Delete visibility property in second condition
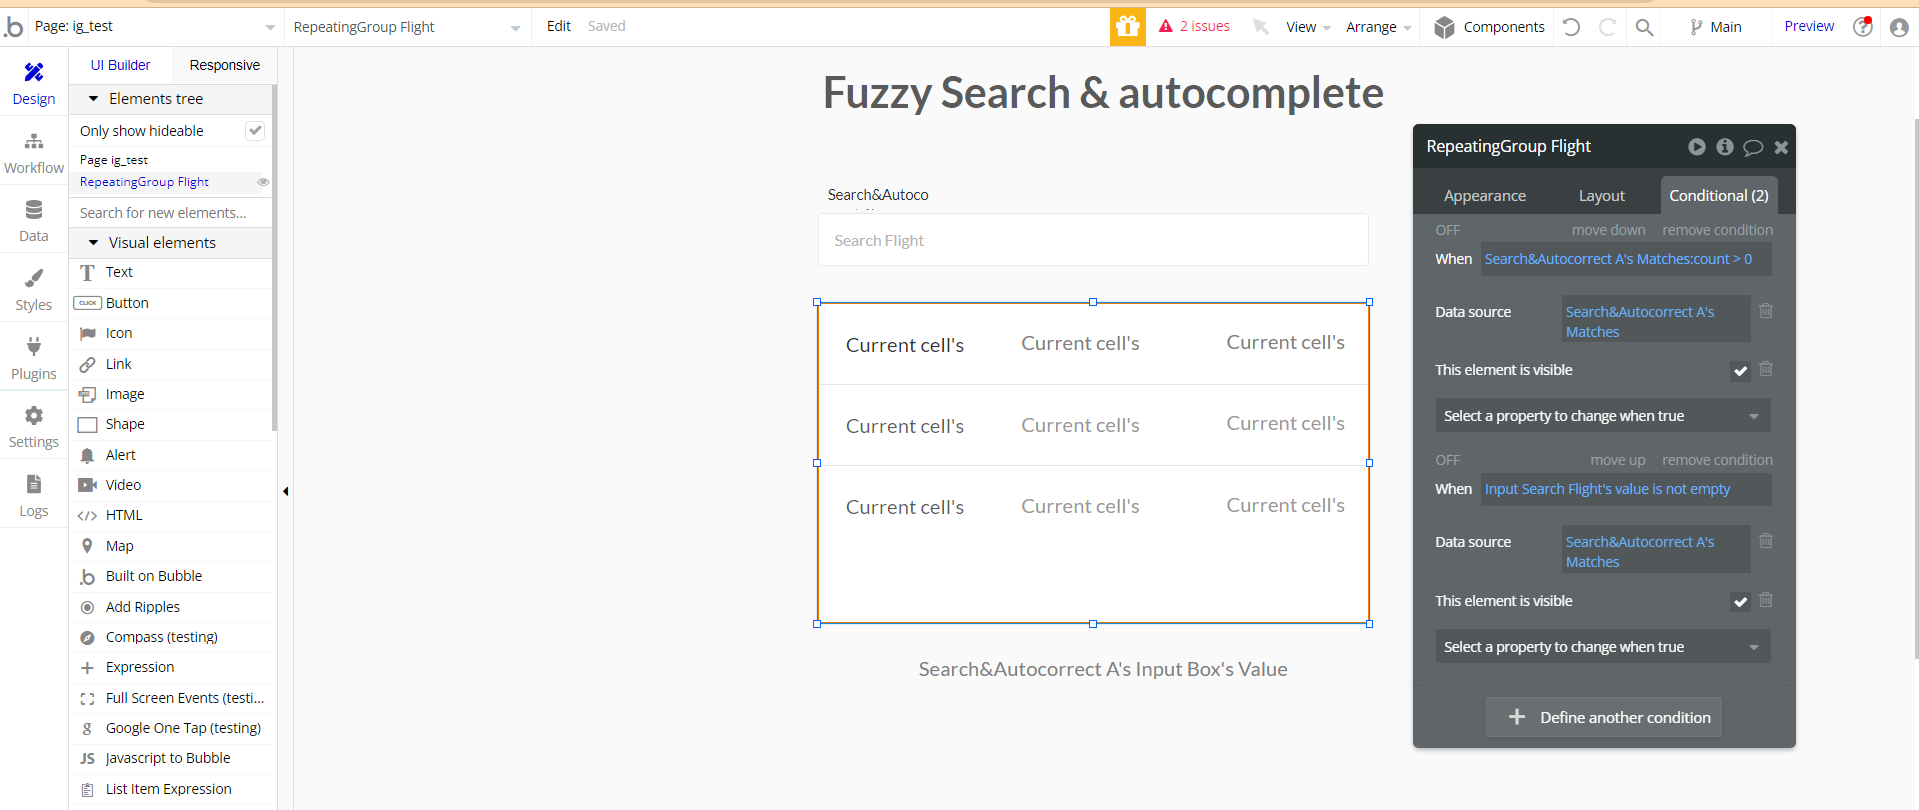Screen dimensions: 1919x810 [1766, 600]
